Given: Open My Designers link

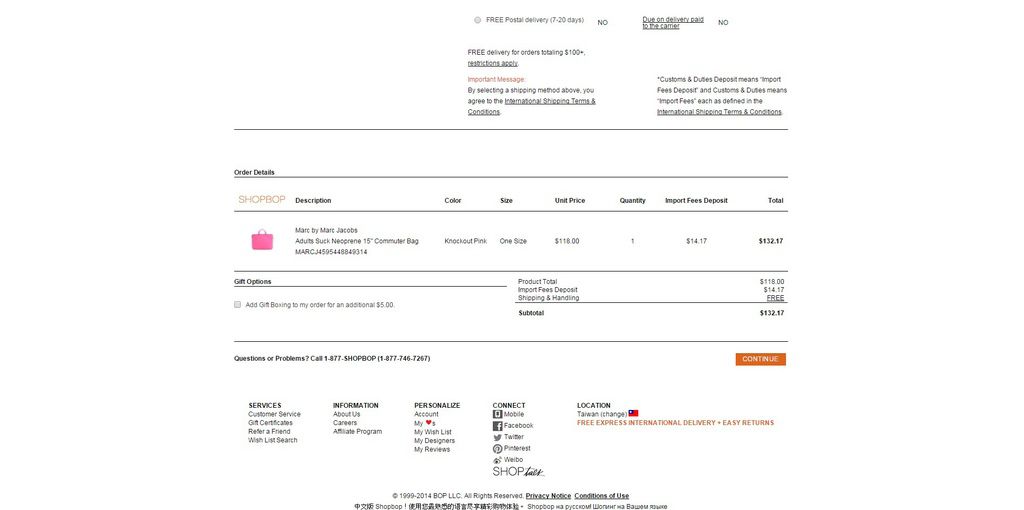Looking at the screenshot, I should coord(434,441).
